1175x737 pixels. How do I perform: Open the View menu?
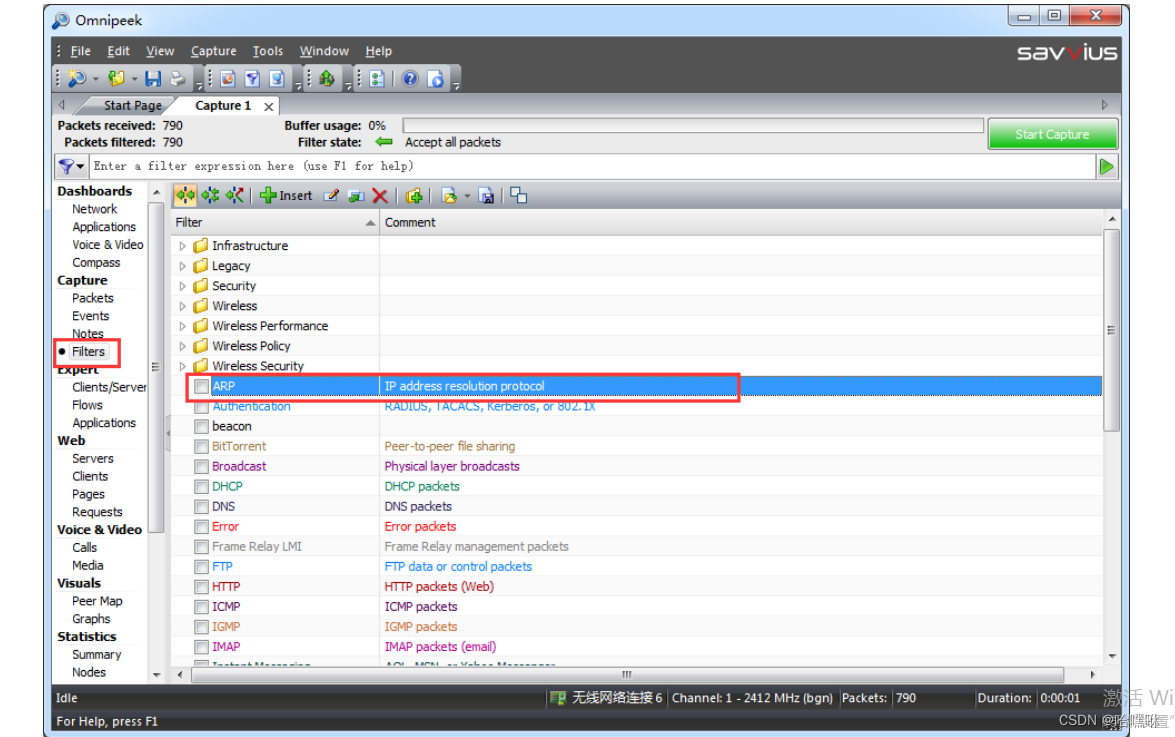160,51
